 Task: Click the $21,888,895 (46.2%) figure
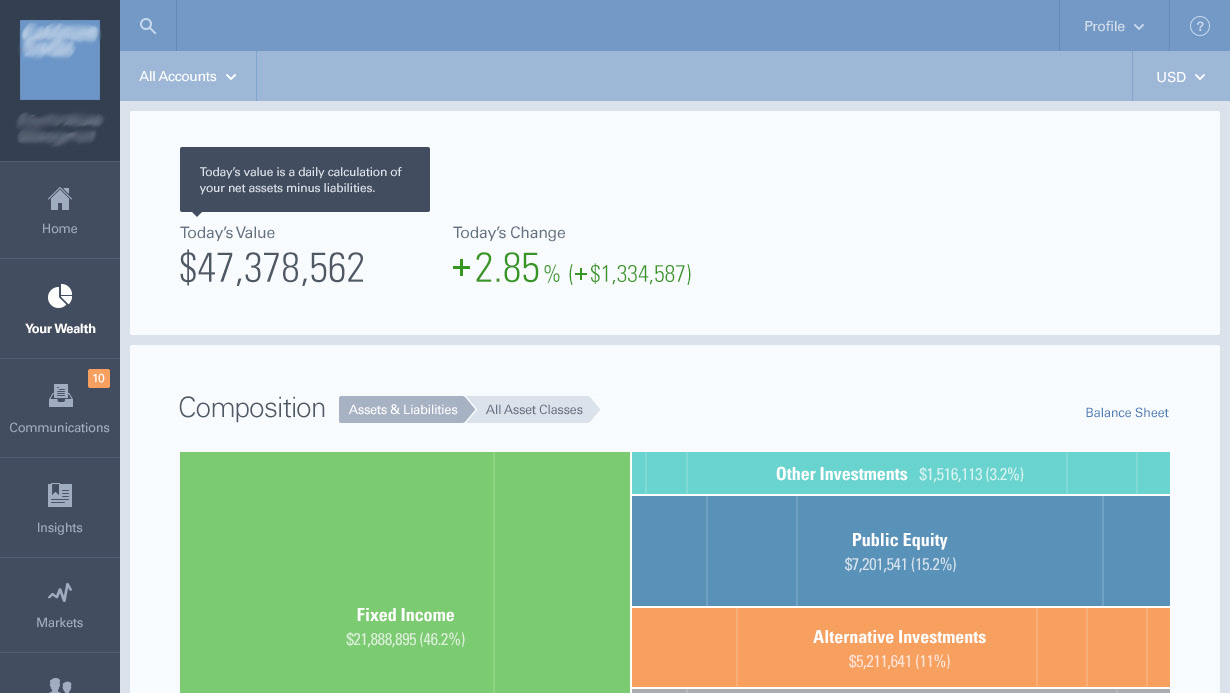tap(405, 639)
